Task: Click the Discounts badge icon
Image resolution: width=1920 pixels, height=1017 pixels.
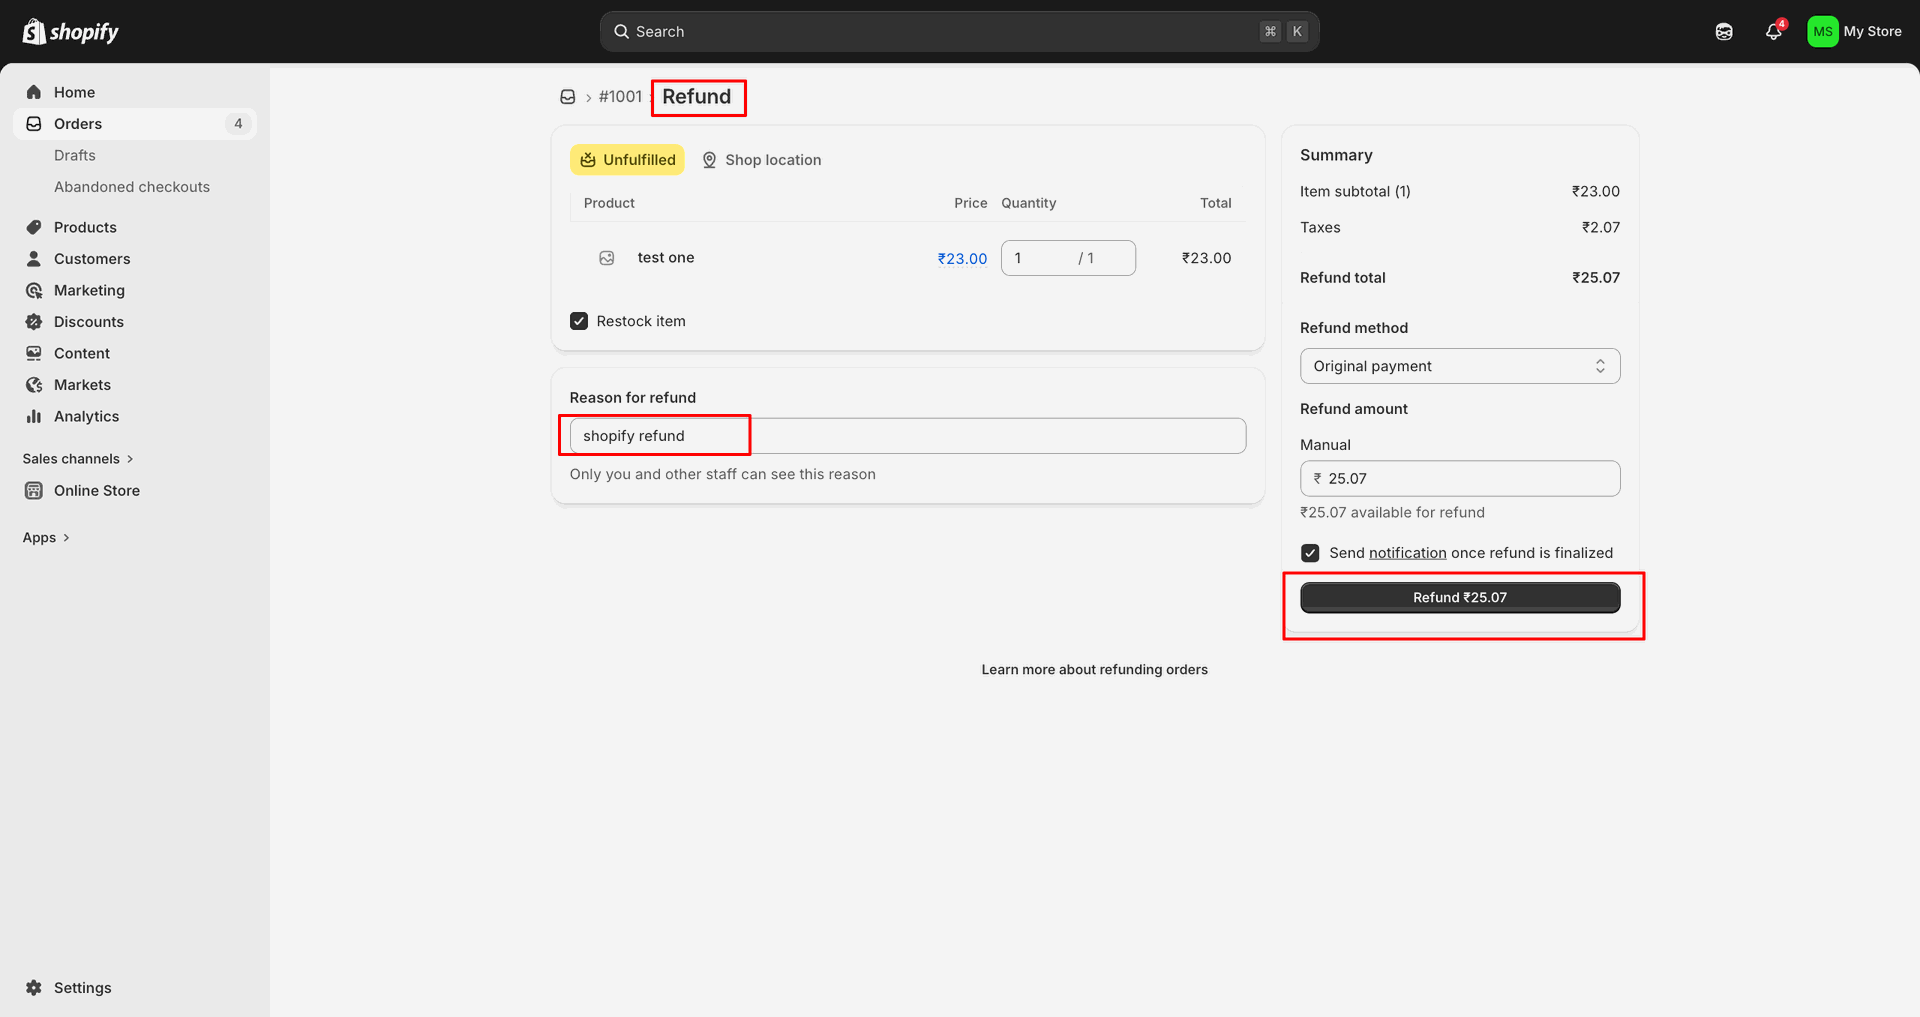Action: (34, 322)
